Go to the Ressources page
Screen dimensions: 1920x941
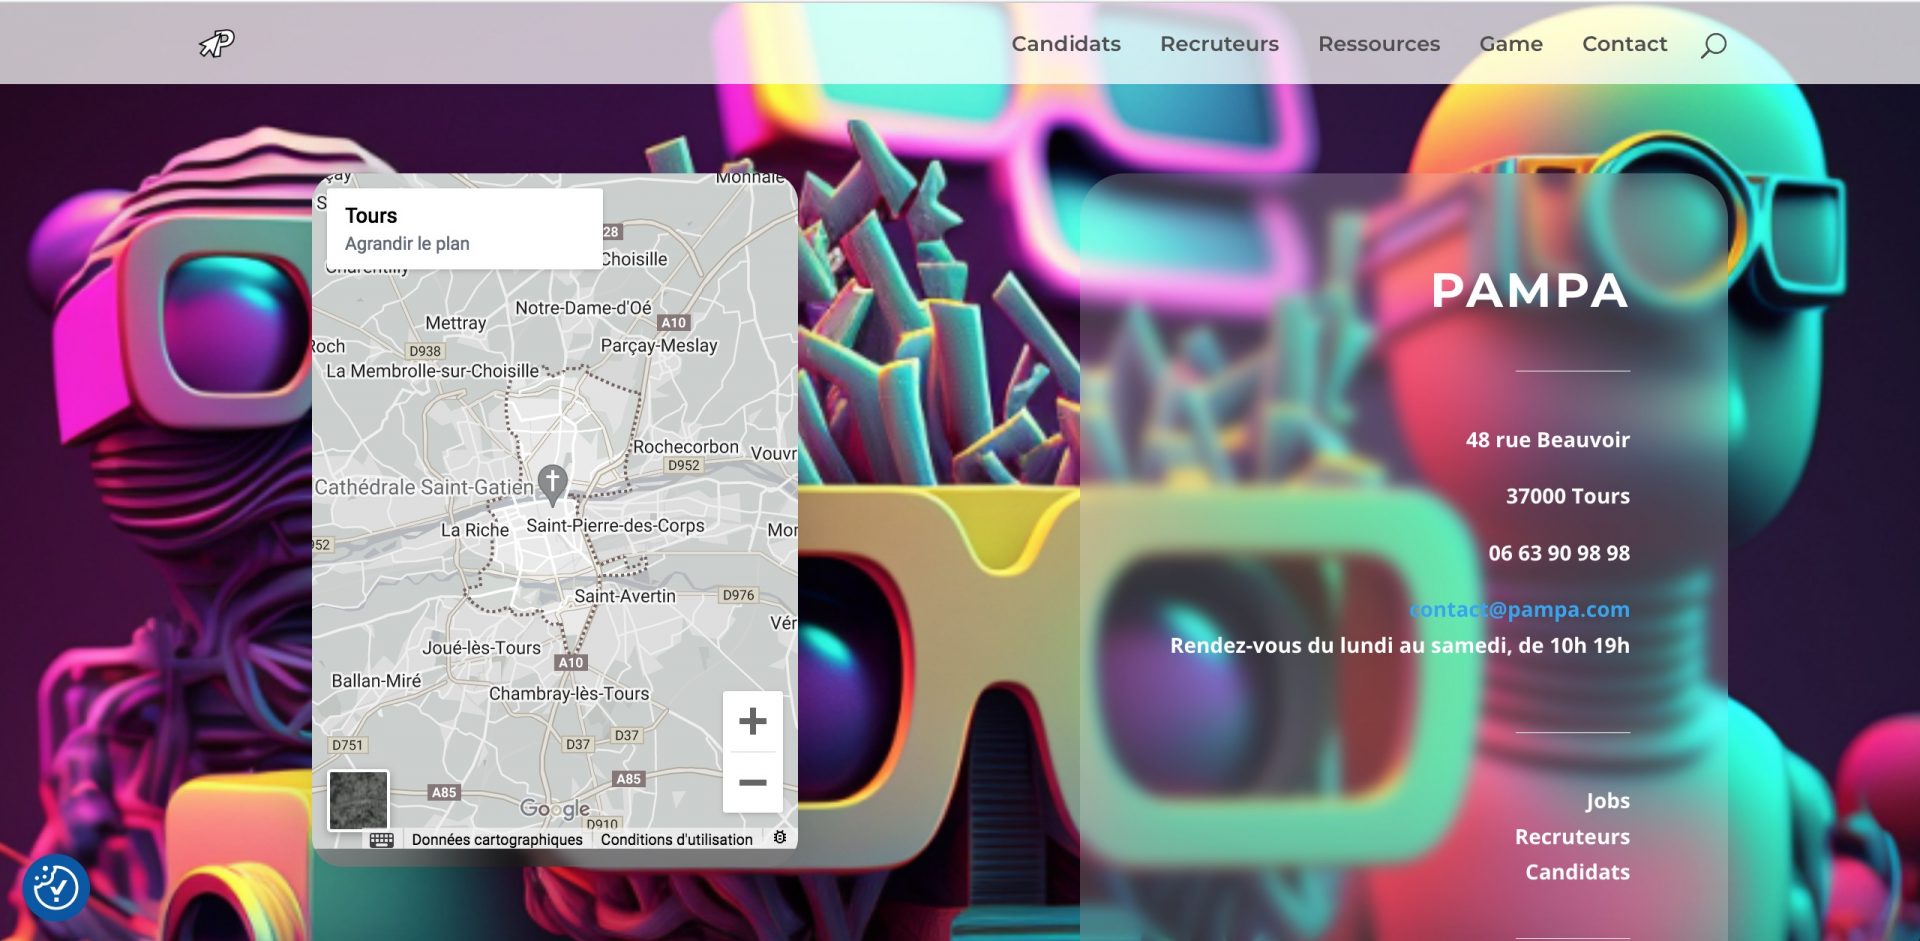(x=1378, y=44)
